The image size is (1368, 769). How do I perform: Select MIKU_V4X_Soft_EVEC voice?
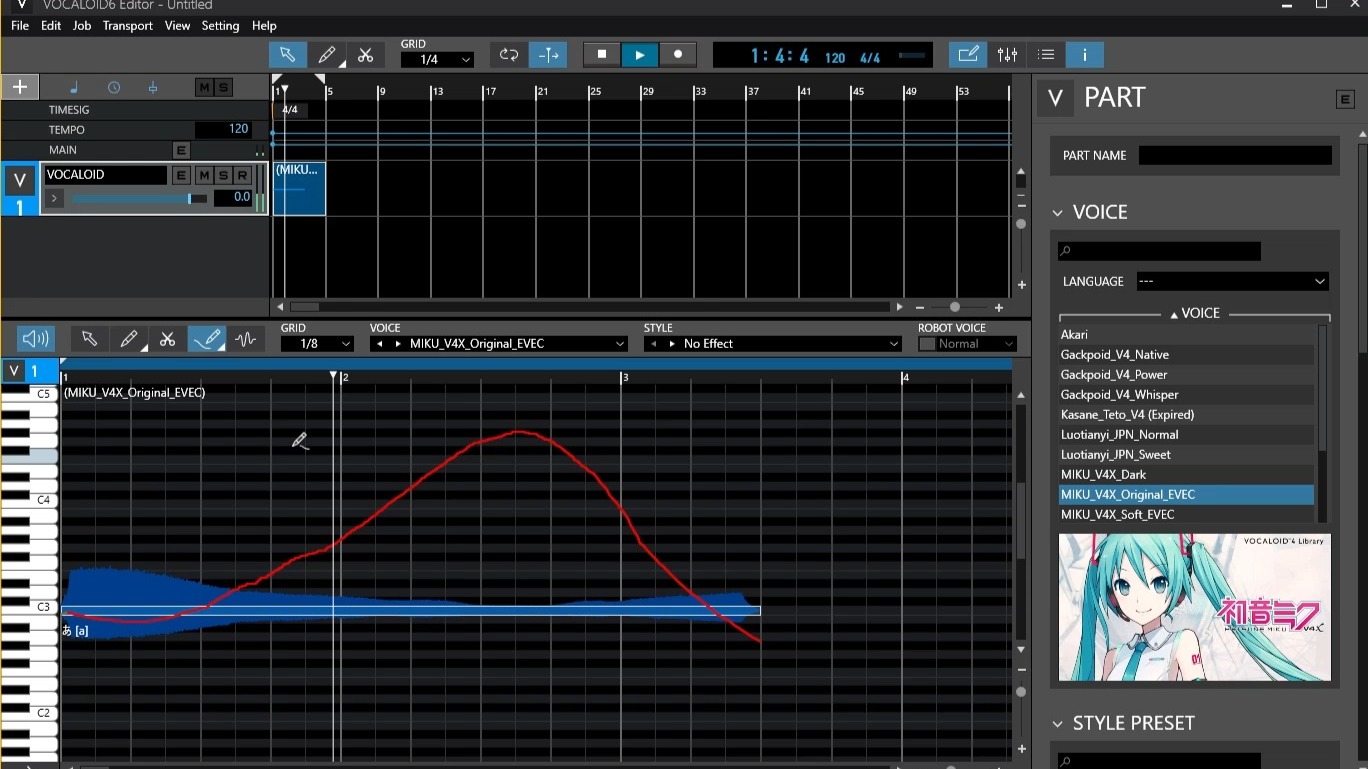tap(1186, 515)
